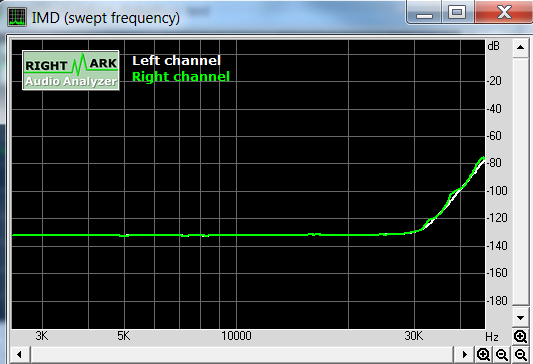
Task: Click the 10000 Hz axis label
Action: tap(236, 336)
